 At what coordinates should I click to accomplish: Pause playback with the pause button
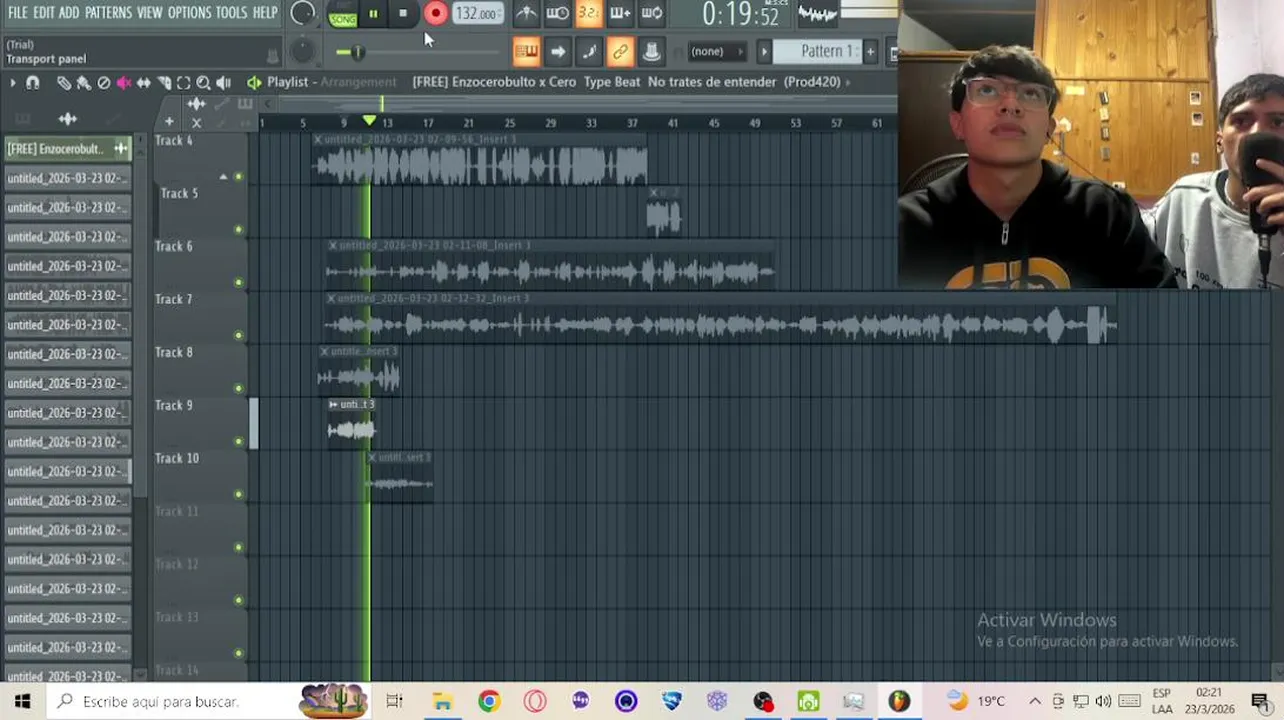(x=373, y=13)
